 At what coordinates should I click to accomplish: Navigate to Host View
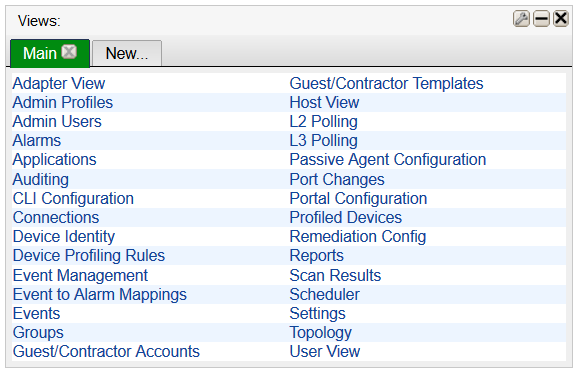click(324, 102)
